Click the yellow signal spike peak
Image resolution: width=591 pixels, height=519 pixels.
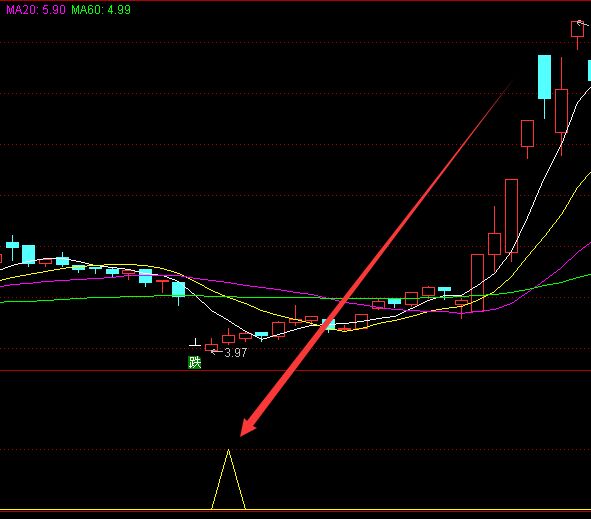228,450
